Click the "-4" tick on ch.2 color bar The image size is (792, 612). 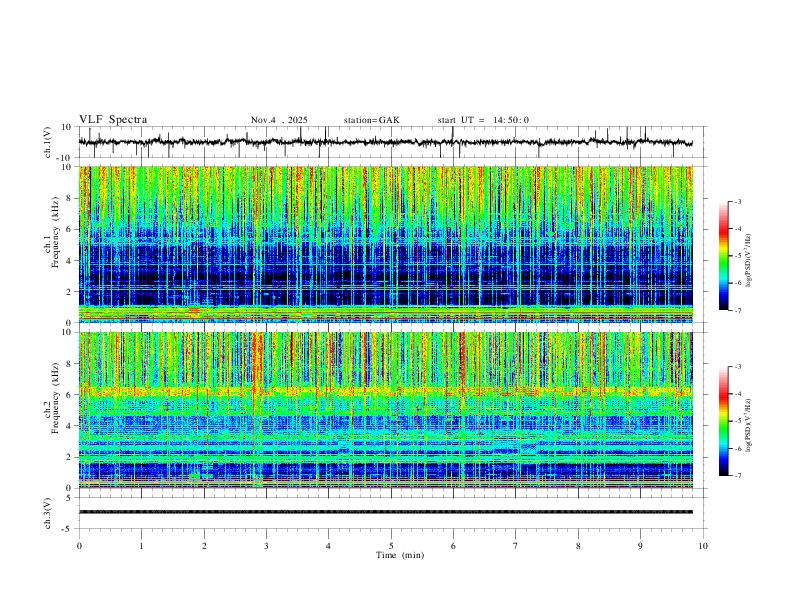pyautogui.click(x=737, y=394)
